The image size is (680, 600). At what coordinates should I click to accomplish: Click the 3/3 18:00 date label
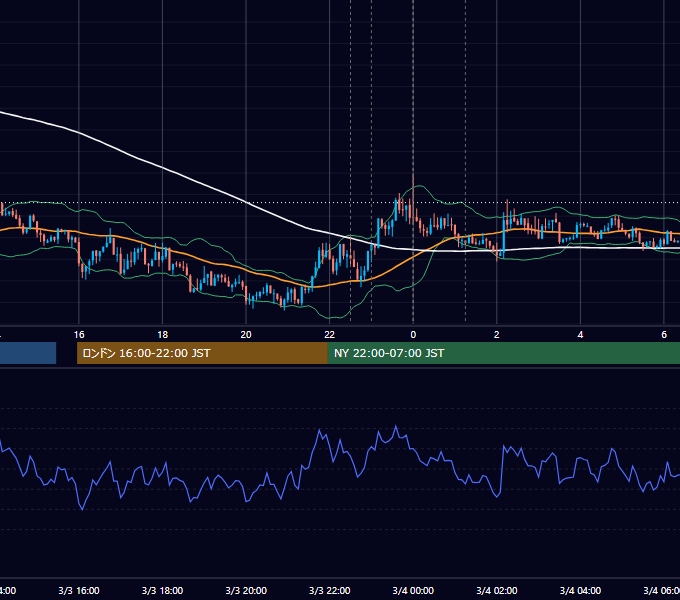[163, 591]
